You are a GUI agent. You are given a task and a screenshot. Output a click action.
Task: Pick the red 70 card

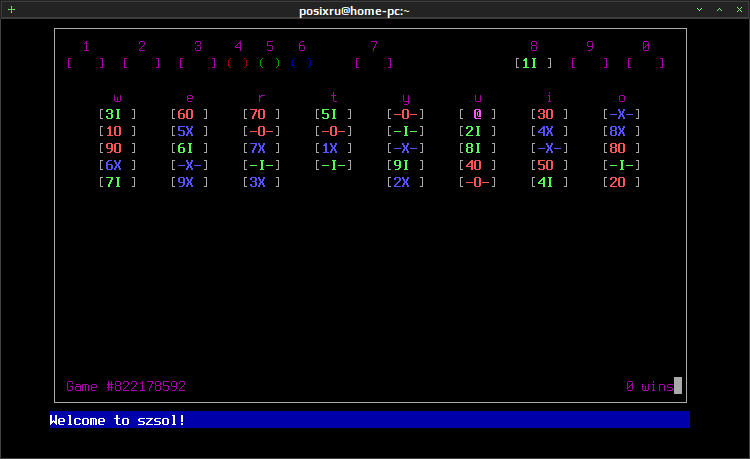click(261, 114)
